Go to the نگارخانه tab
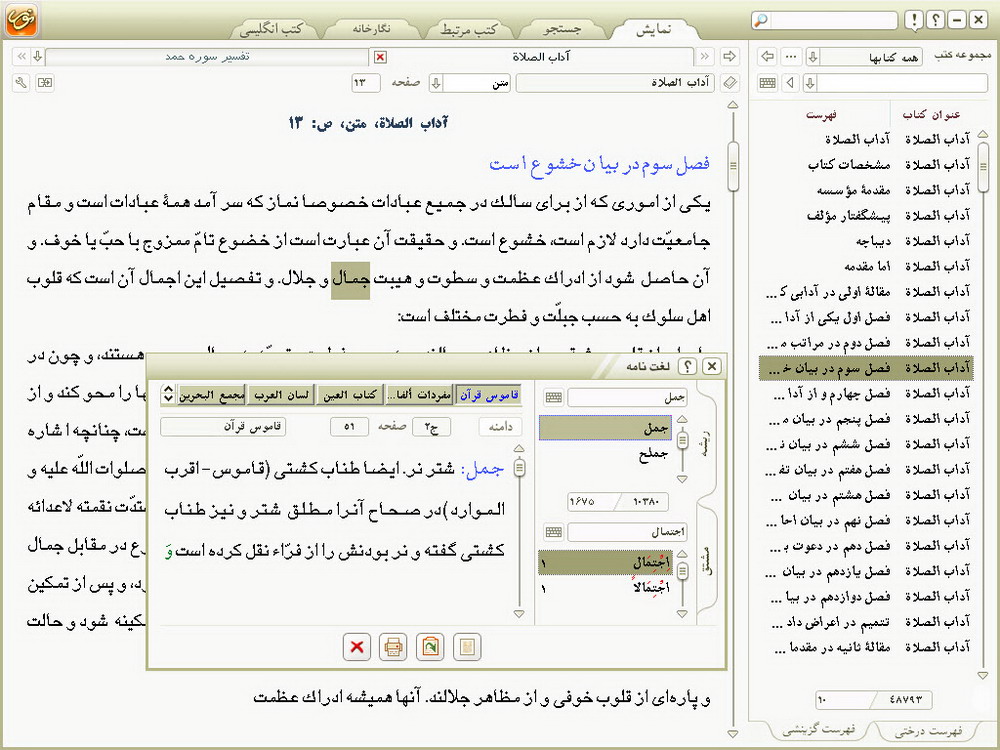This screenshot has width=1000, height=750. coord(371,29)
